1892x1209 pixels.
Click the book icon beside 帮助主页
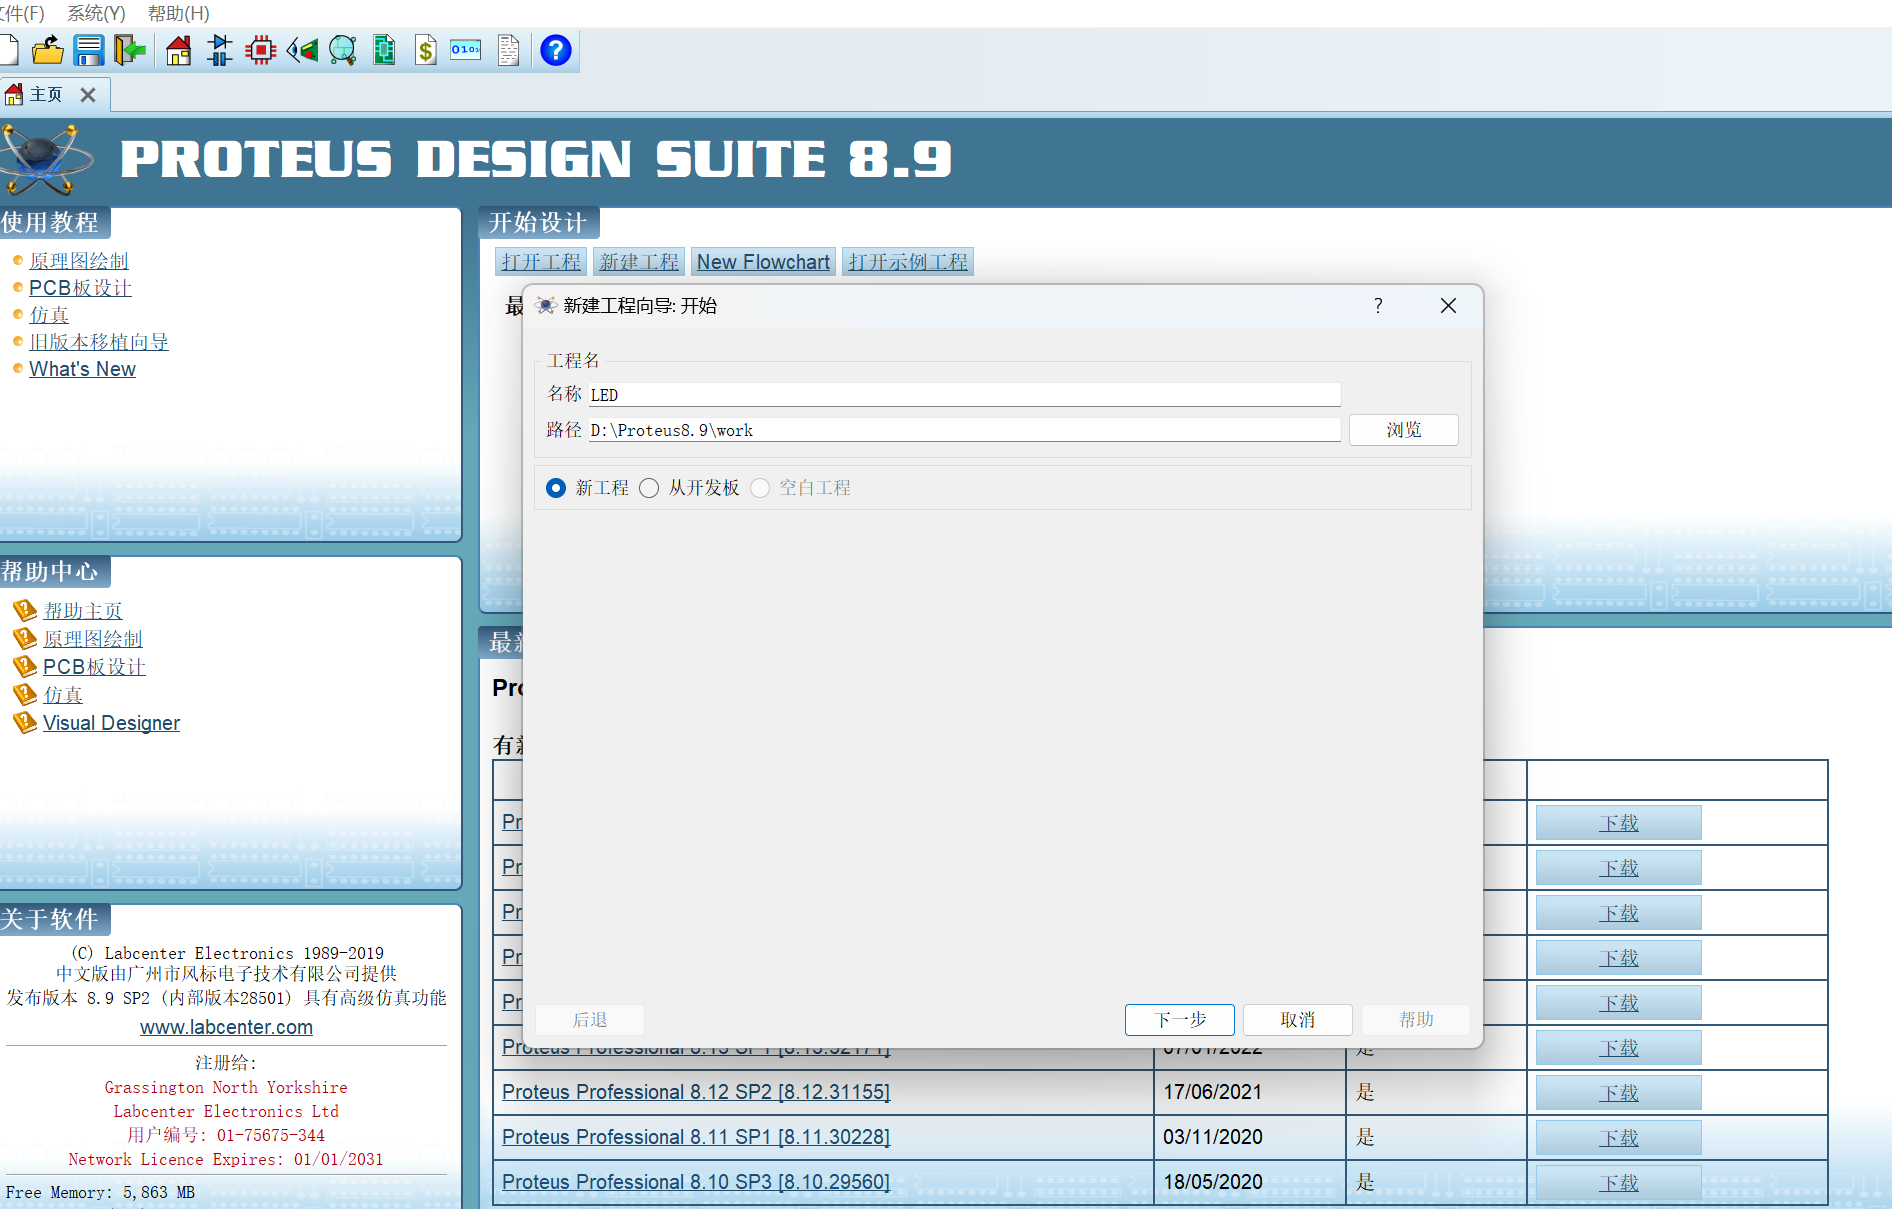[25, 610]
